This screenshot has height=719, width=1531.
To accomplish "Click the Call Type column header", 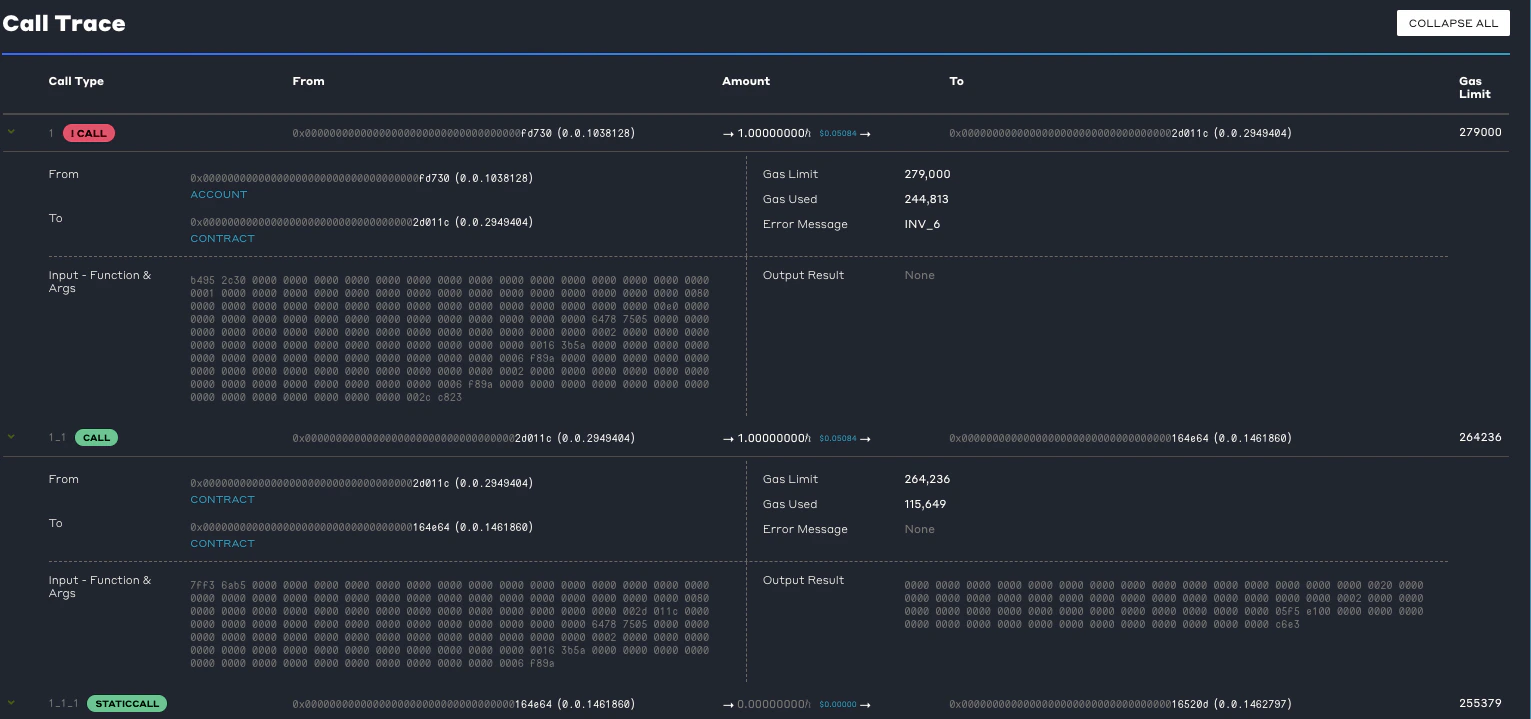I will 76,81.
